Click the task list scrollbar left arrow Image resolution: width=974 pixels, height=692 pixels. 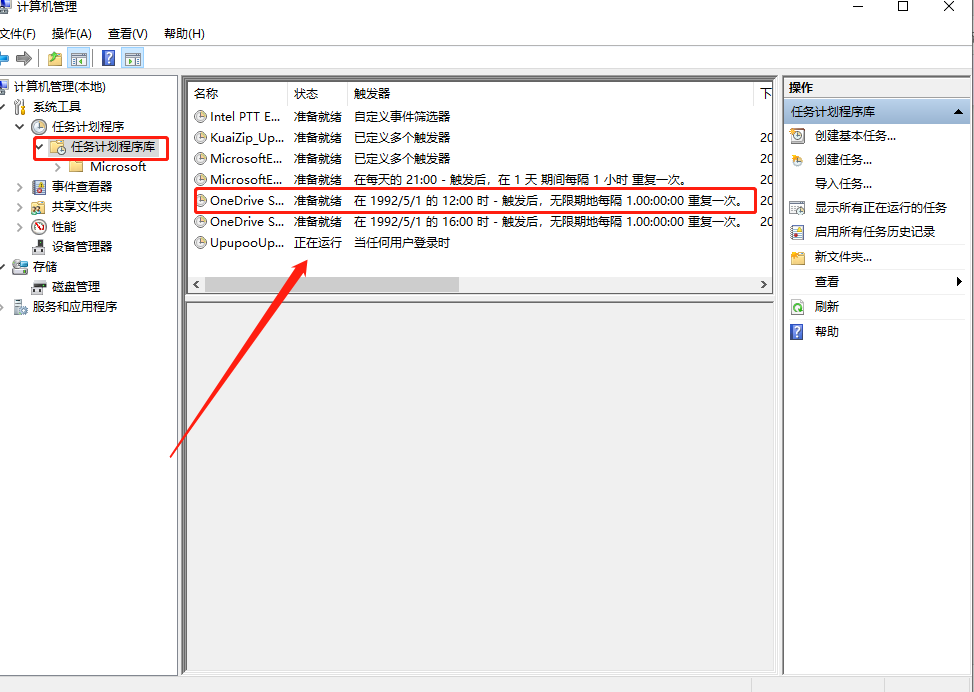click(x=196, y=285)
